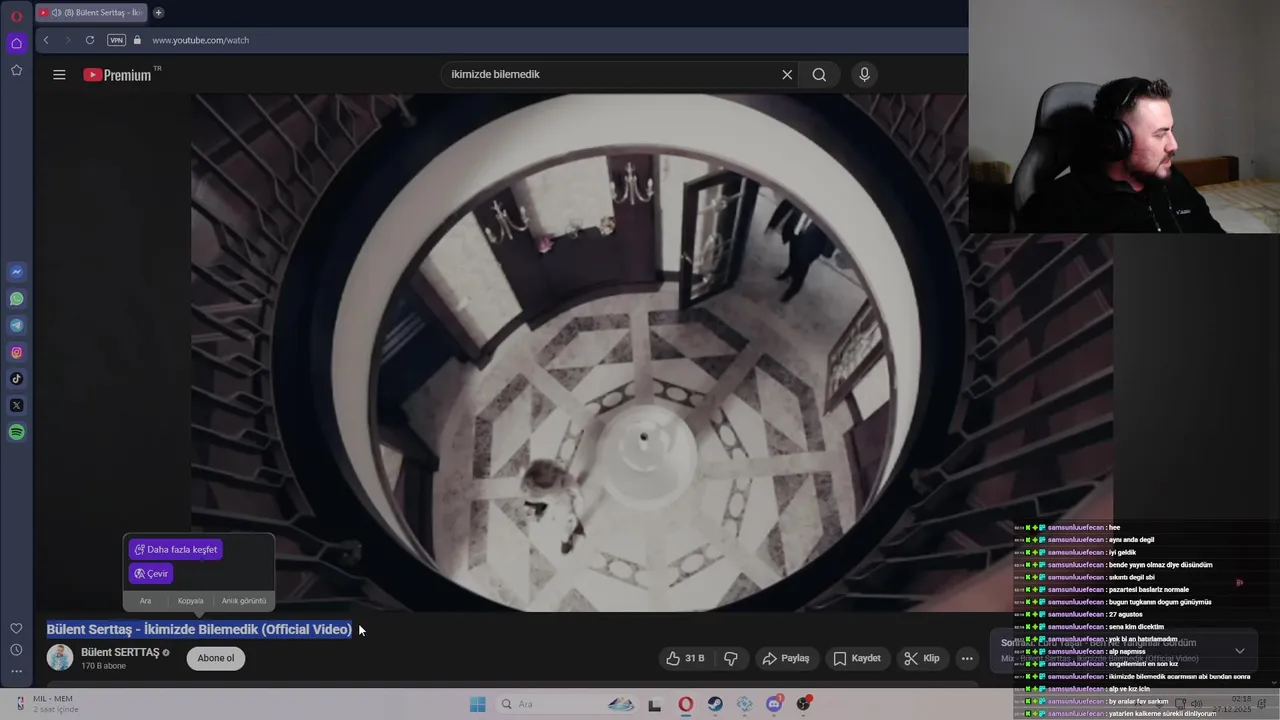Create a clip with Klip
Viewport: 1280px width, 720px height.
tap(921, 658)
